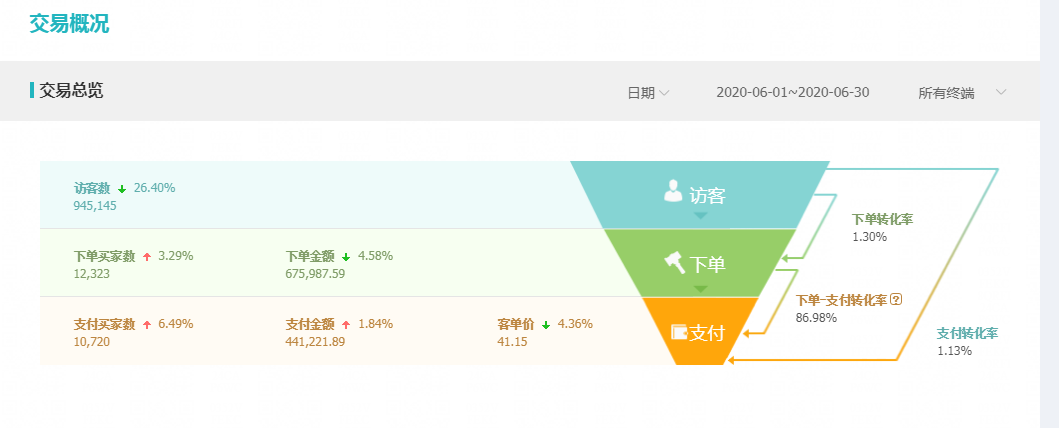Click the orange 支付 funnel segment
Image resolution: width=1059 pixels, height=428 pixels.
click(700, 331)
